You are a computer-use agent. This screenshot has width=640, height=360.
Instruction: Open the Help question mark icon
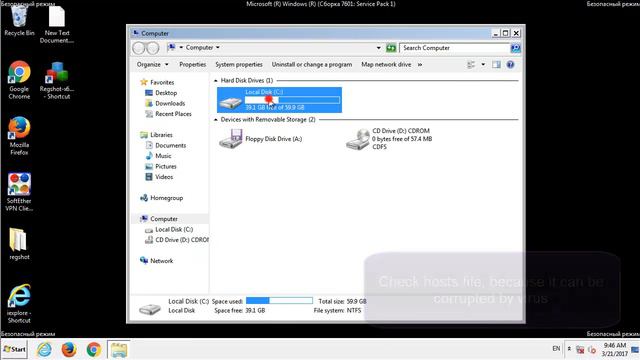pos(510,64)
